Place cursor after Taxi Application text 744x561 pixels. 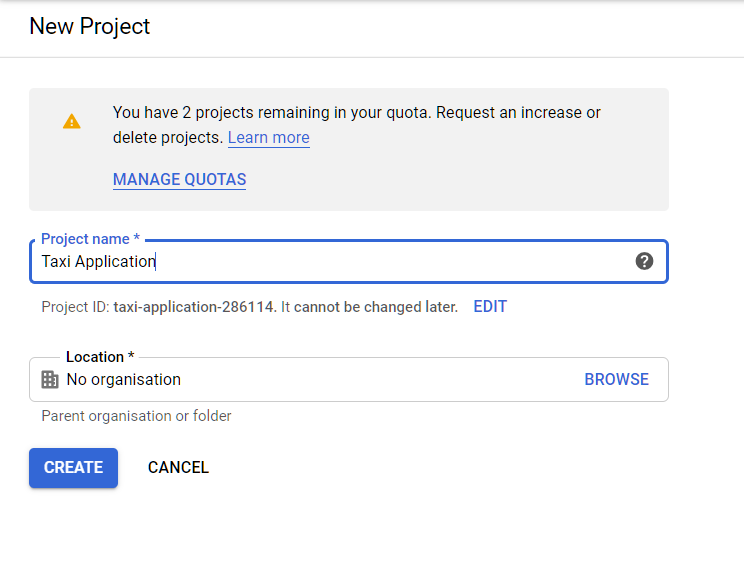coord(157,262)
